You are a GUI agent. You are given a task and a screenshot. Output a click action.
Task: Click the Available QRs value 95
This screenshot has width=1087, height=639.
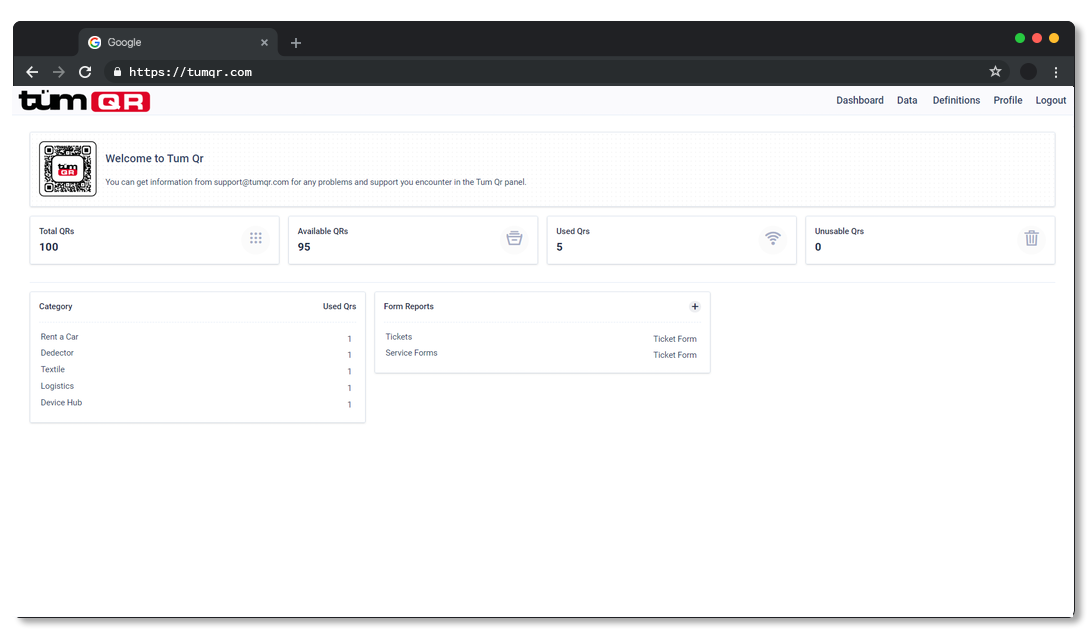click(304, 247)
